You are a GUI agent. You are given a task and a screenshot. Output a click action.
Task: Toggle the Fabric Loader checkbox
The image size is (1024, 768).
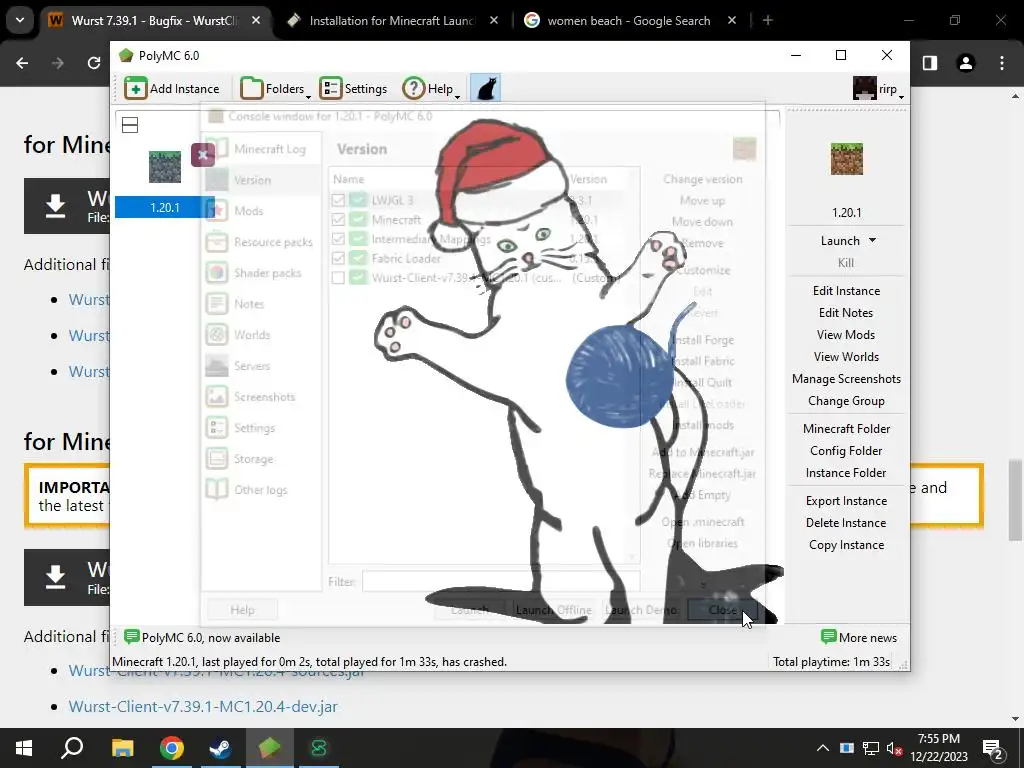click(338, 259)
